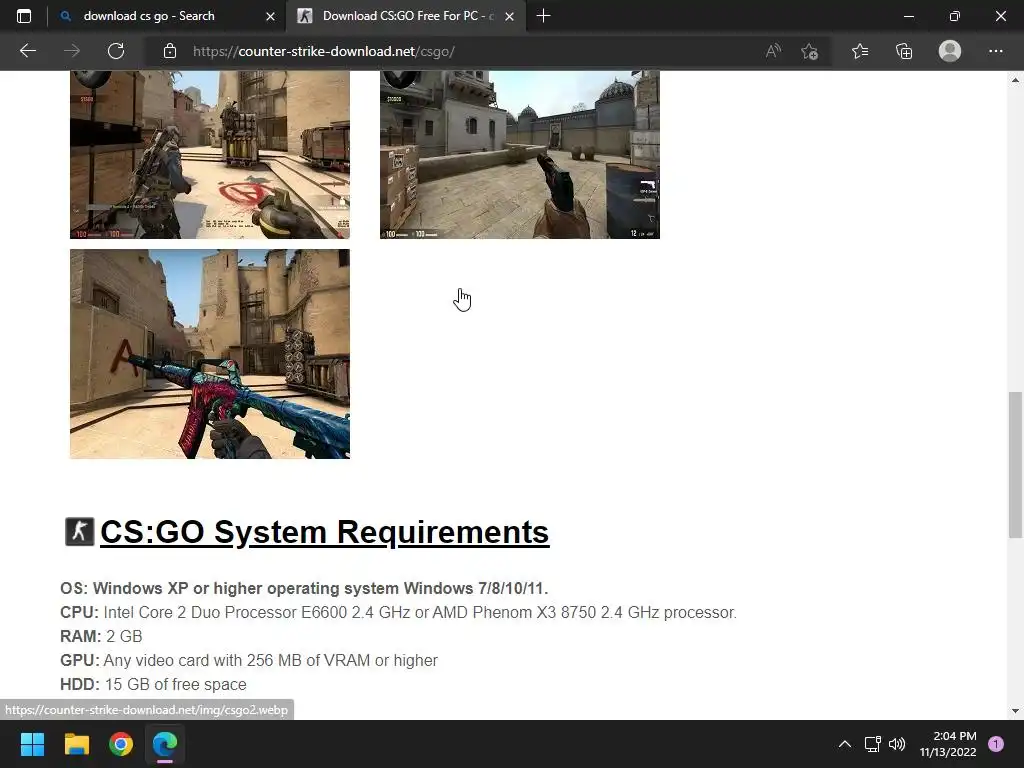Click the GPU requirement line
This screenshot has width=1024, height=768.
249,660
